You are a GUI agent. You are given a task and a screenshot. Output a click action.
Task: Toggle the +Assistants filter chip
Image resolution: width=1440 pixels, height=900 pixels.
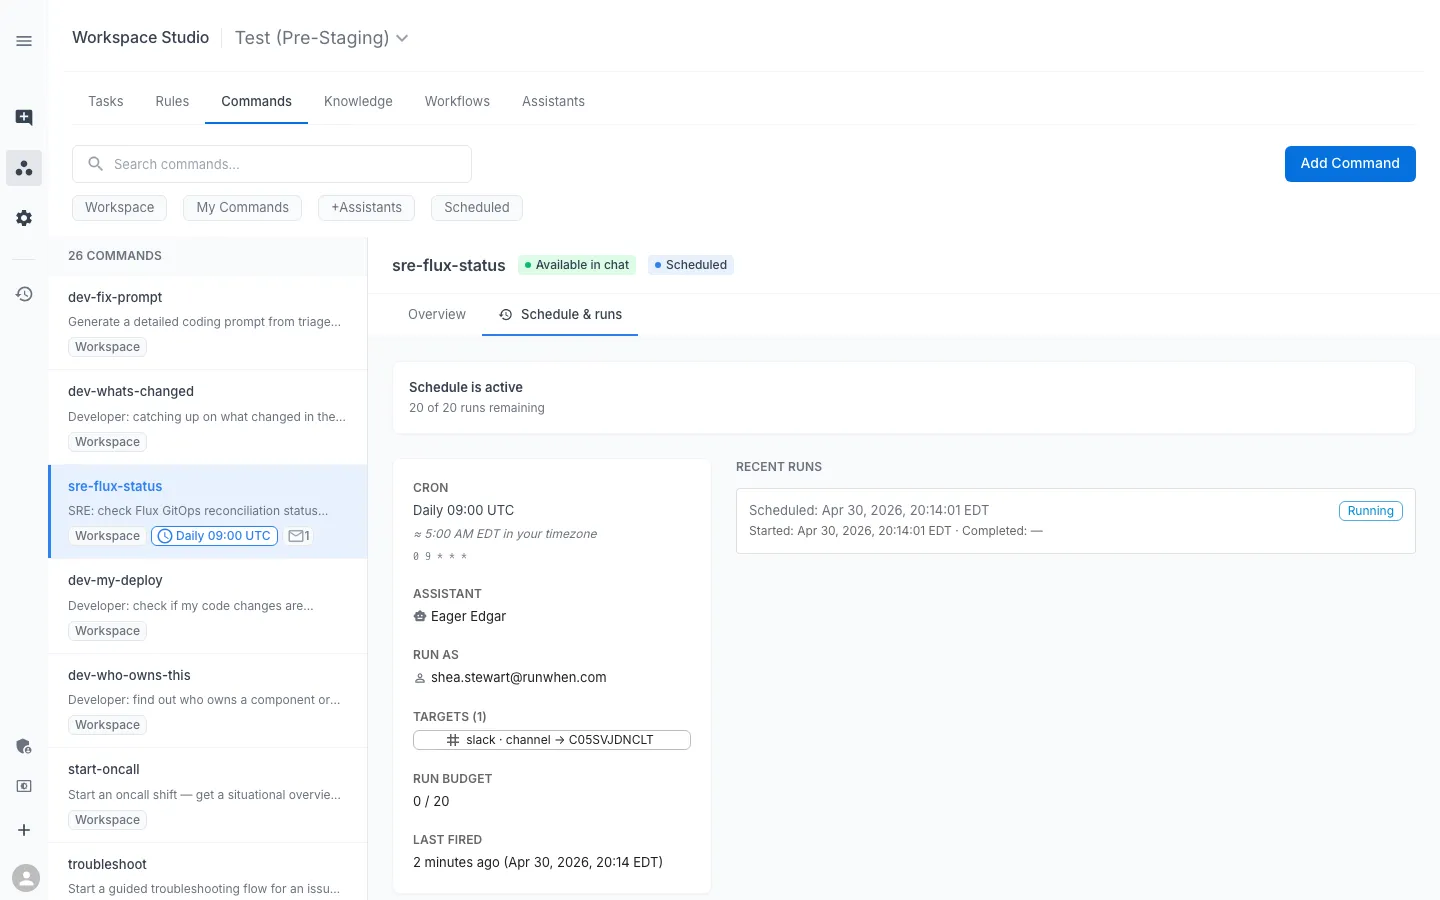point(366,207)
